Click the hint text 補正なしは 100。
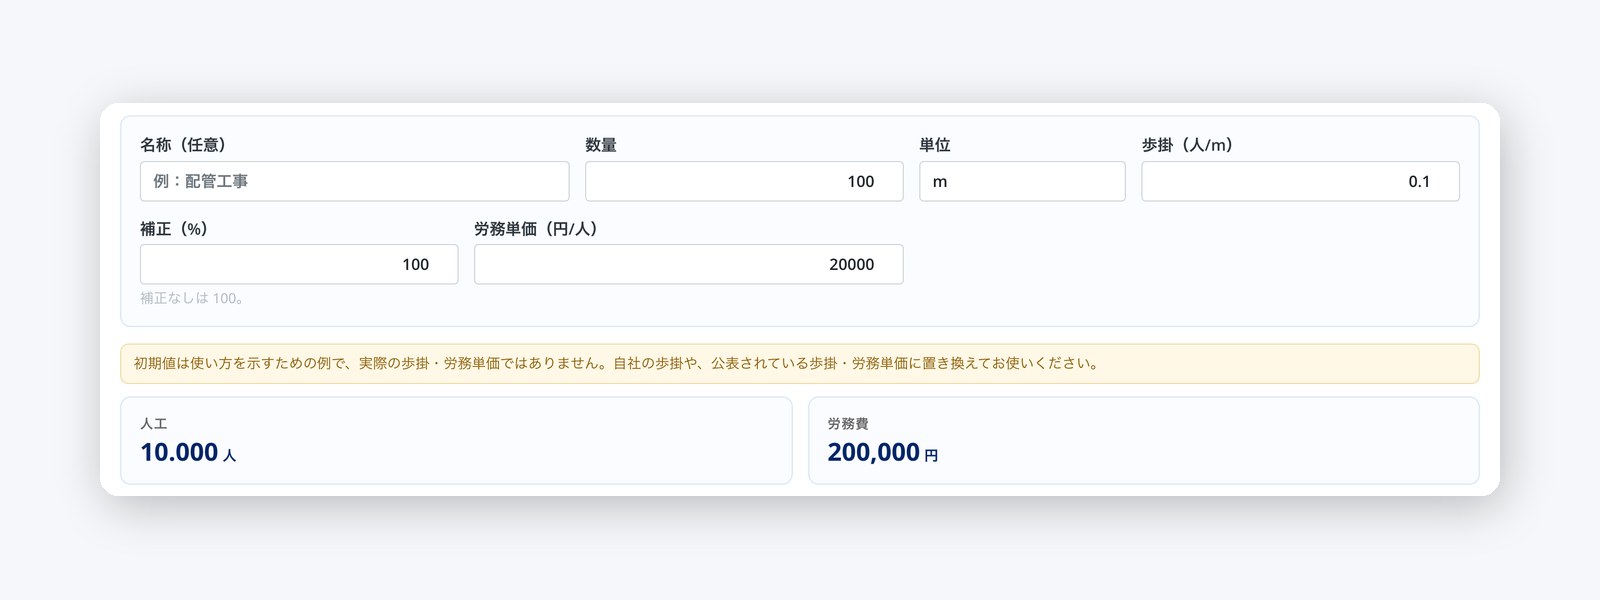 (192, 298)
